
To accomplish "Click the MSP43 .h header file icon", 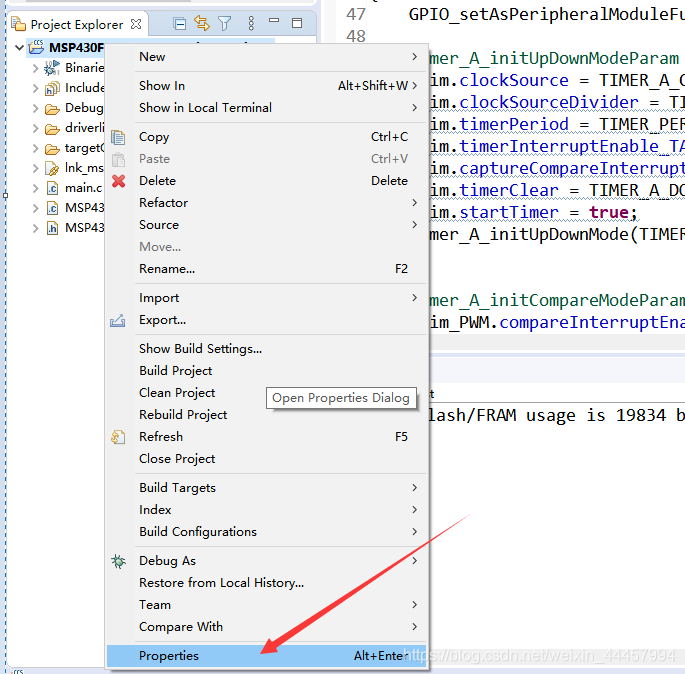I will (52, 228).
